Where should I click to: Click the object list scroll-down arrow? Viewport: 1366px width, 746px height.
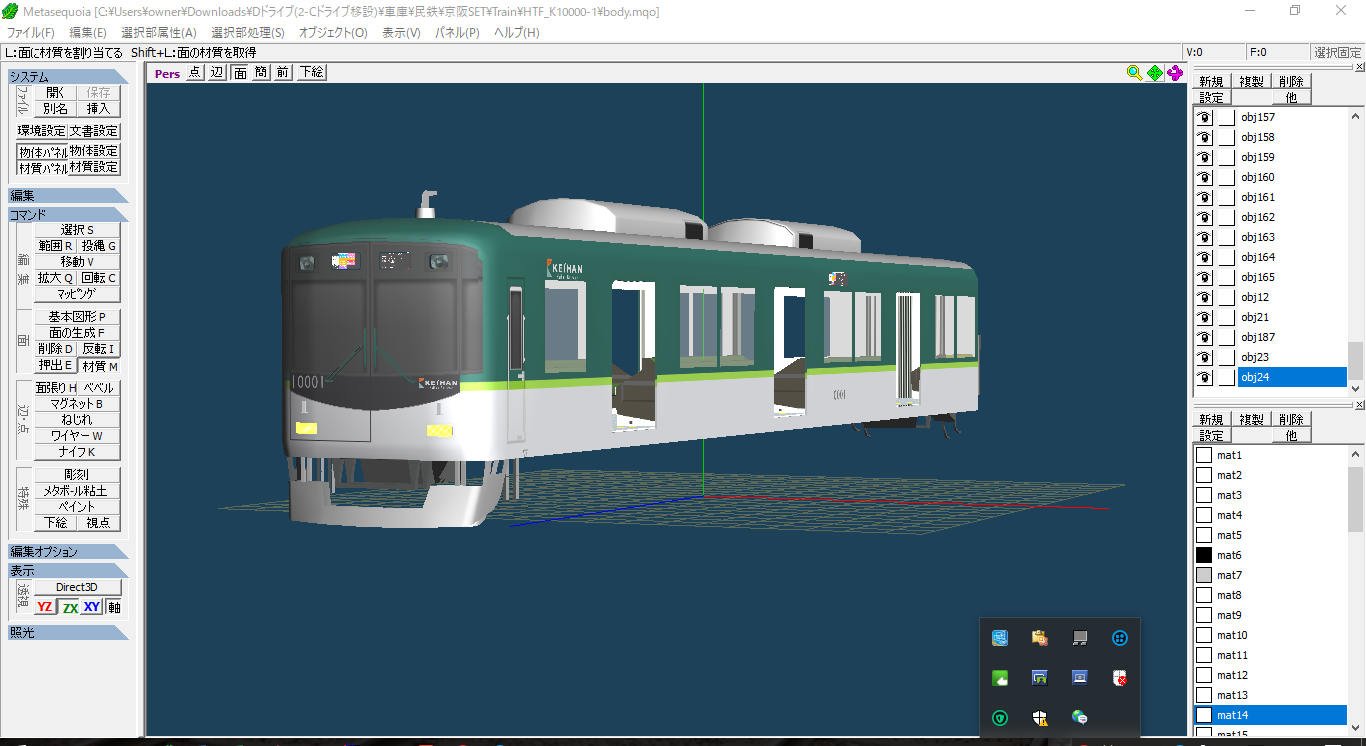coord(1356,388)
